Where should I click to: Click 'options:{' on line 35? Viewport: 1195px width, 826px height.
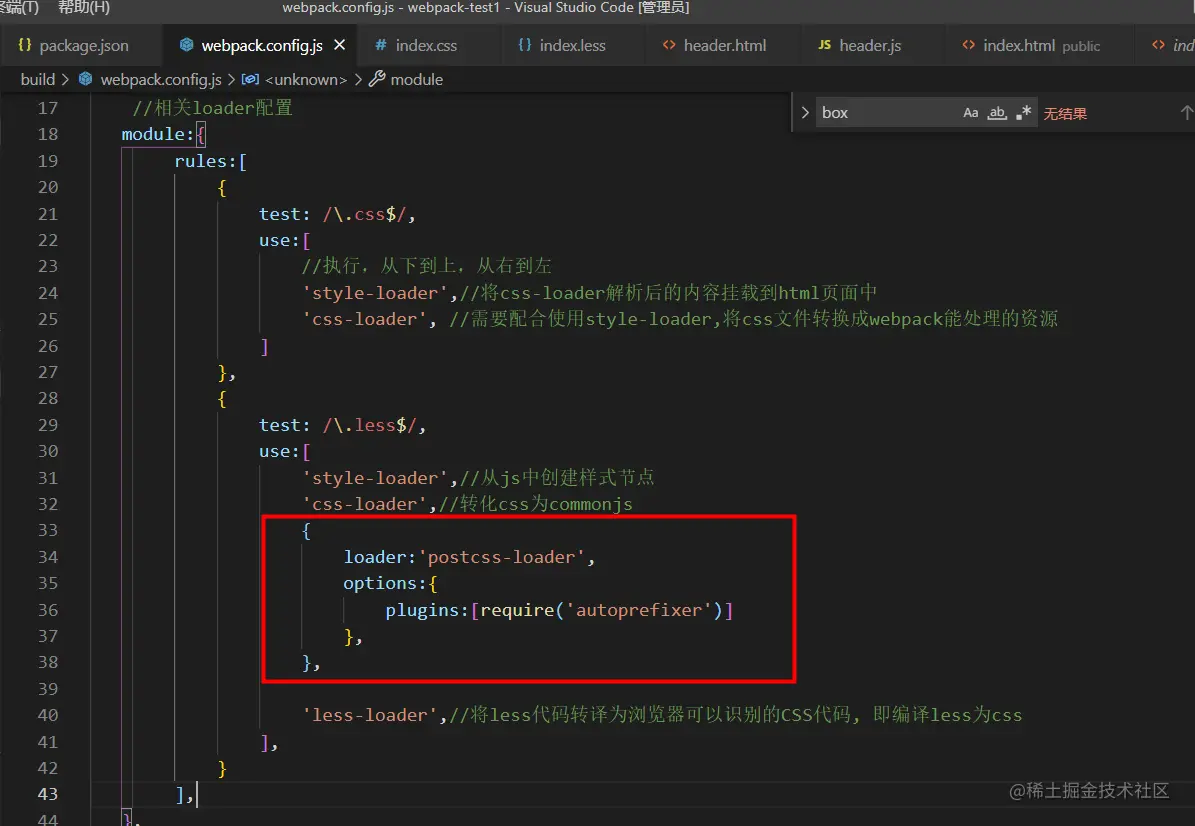[x=390, y=584]
